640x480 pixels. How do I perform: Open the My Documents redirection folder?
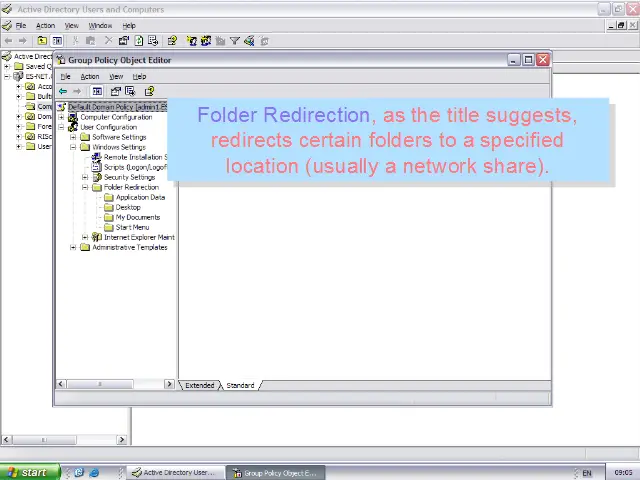click(138, 217)
